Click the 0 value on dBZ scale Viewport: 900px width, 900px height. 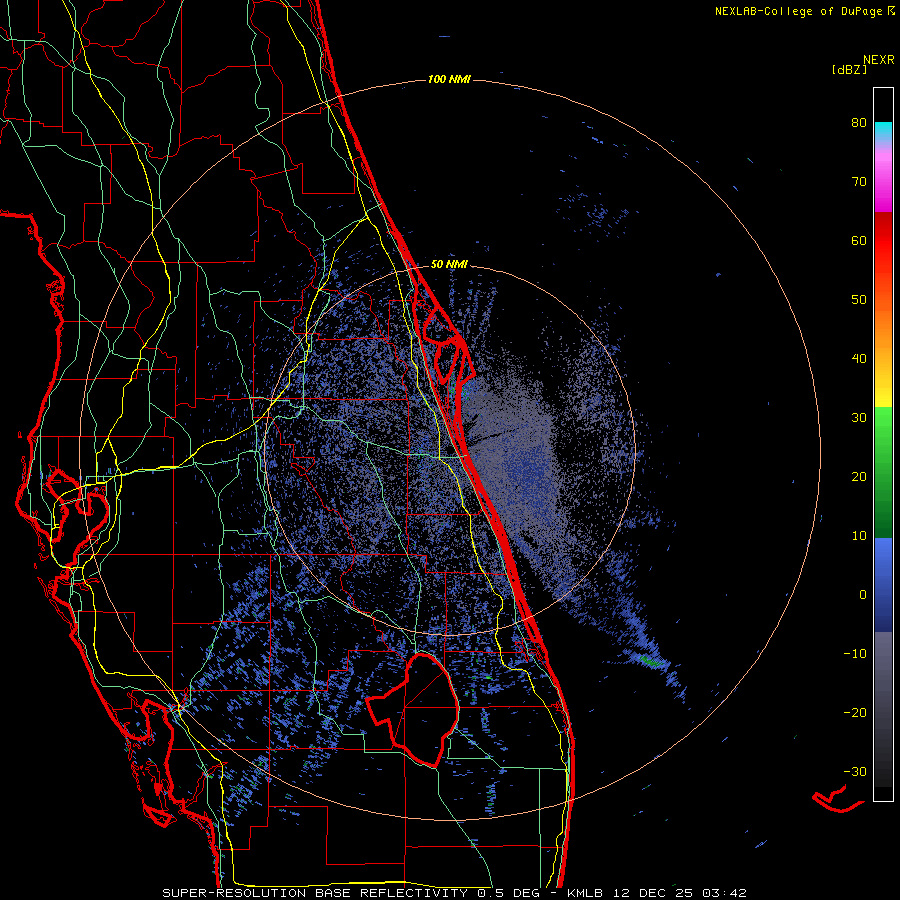coord(863,595)
